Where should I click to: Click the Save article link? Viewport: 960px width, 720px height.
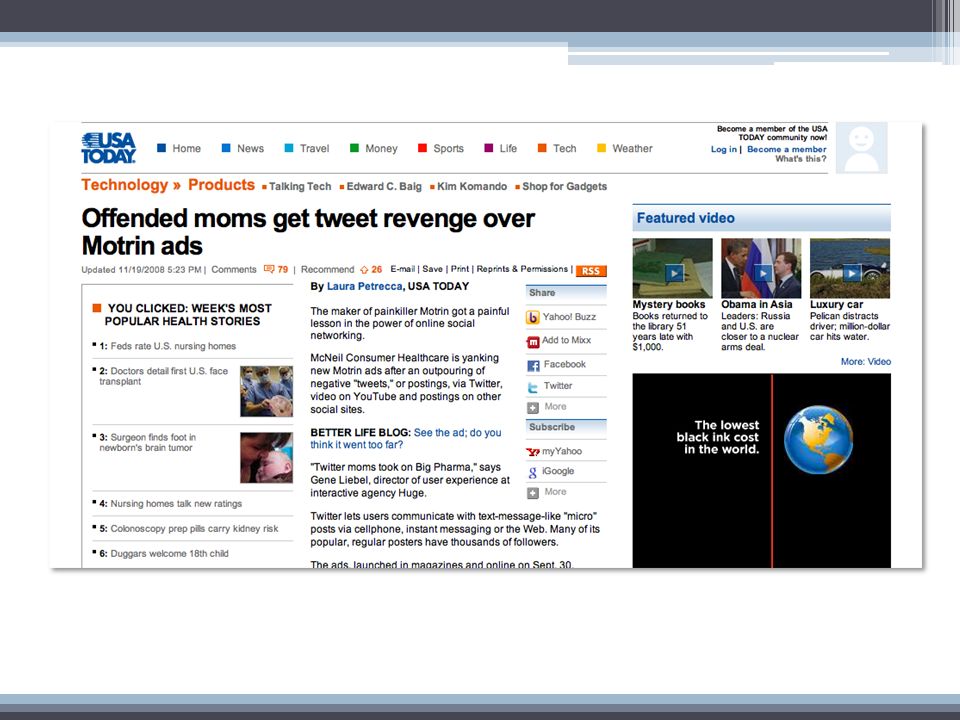pyautogui.click(x=432, y=269)
